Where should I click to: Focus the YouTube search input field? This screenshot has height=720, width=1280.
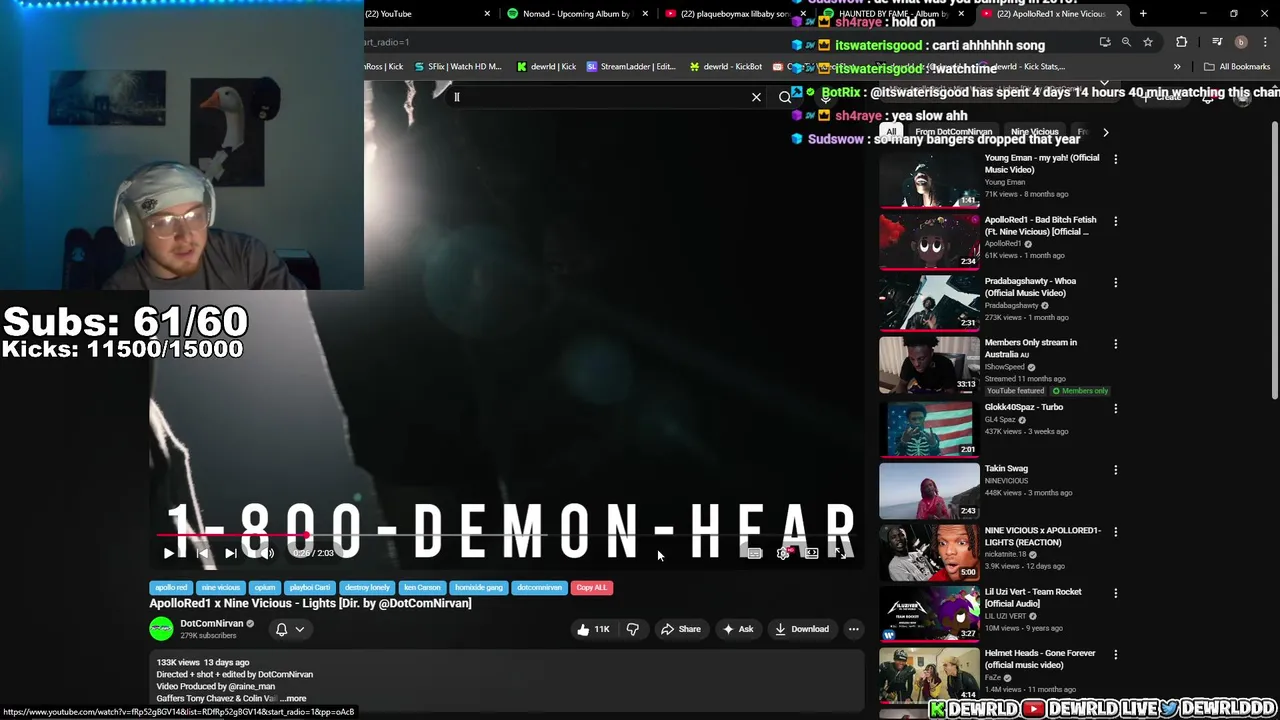pyautogui.click(x=600, y=97)
